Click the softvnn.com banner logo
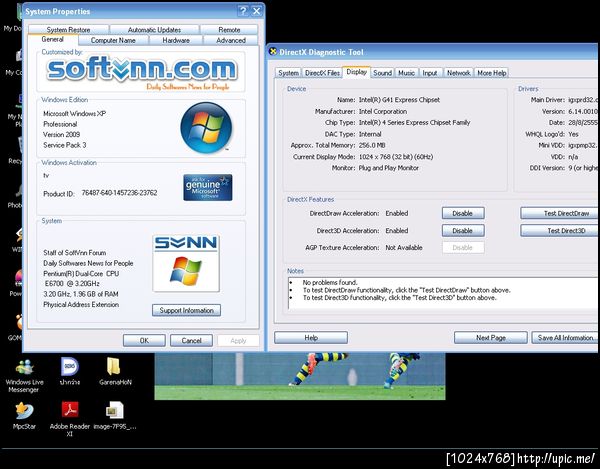The image size is (600, 469). (x=142, y=72)
